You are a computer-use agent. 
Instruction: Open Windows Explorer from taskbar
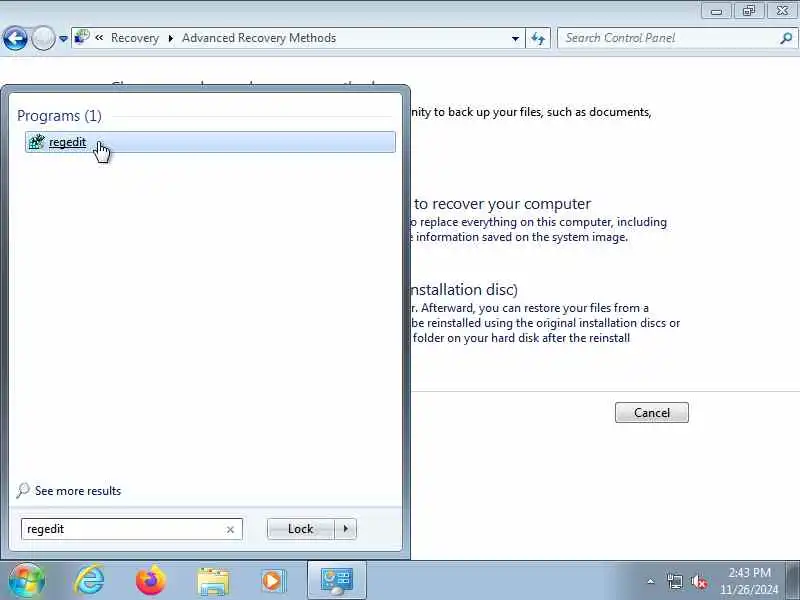213,581
